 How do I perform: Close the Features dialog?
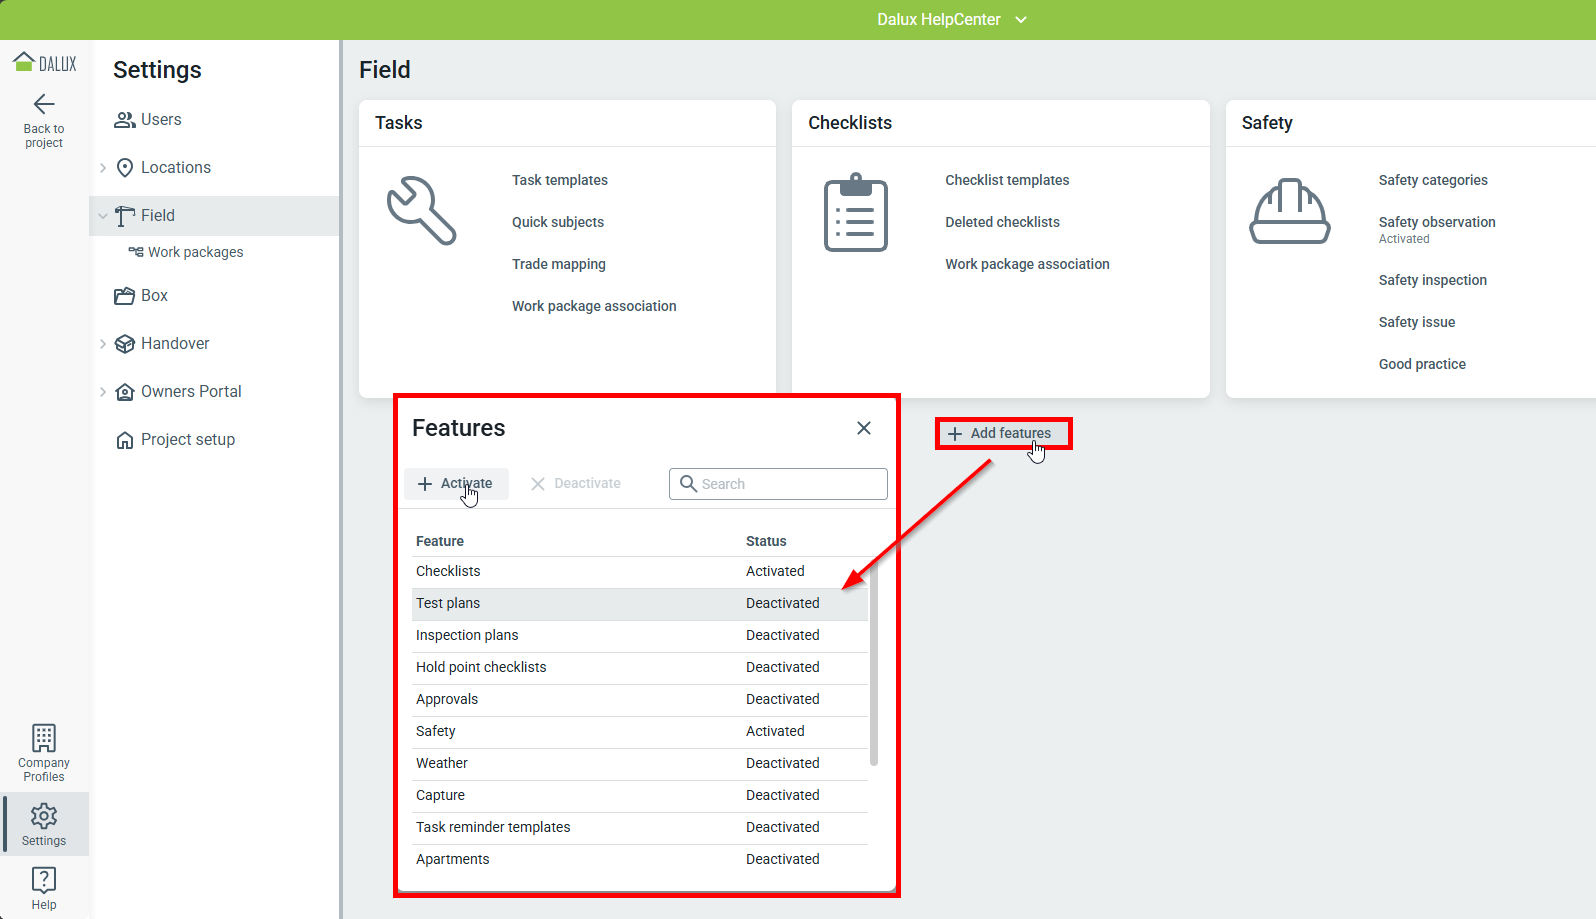point(864,428)
